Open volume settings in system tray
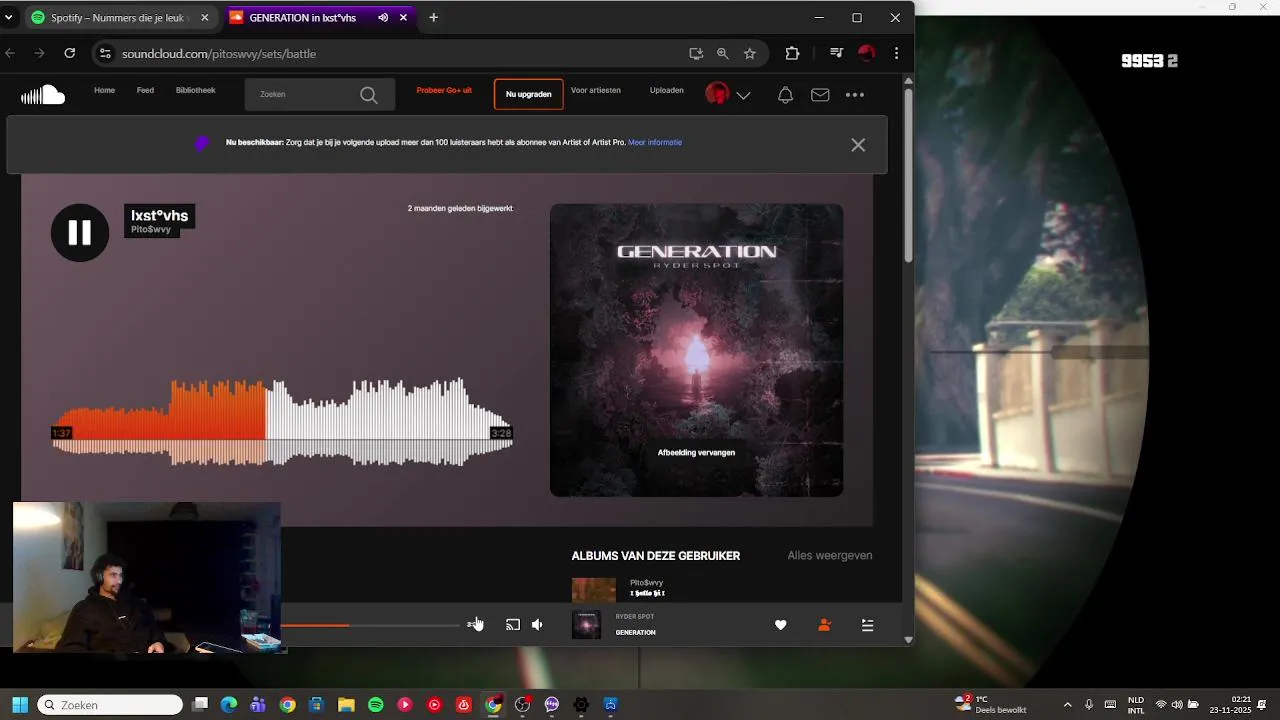The image size is (1280, 720). pos(1176,705)
